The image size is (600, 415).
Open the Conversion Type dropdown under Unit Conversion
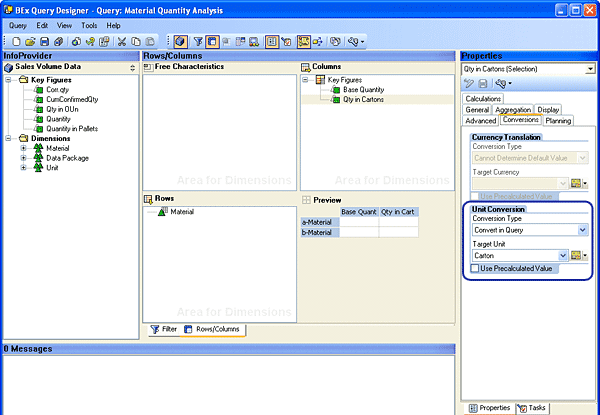click(582, 230)
